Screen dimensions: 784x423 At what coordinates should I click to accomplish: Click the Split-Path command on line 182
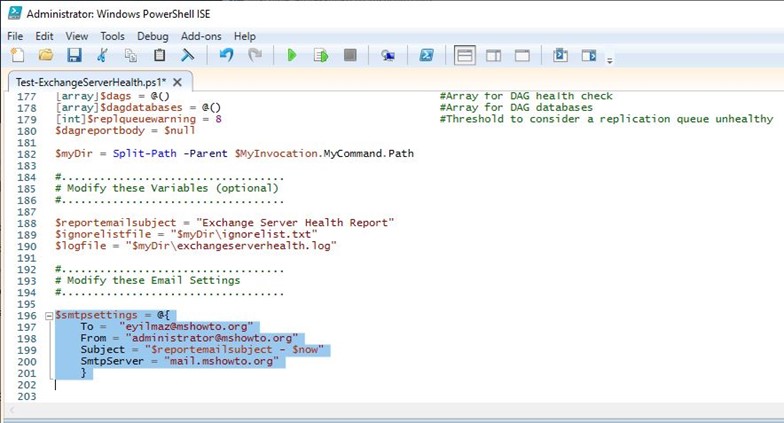(x=144, y=154)
